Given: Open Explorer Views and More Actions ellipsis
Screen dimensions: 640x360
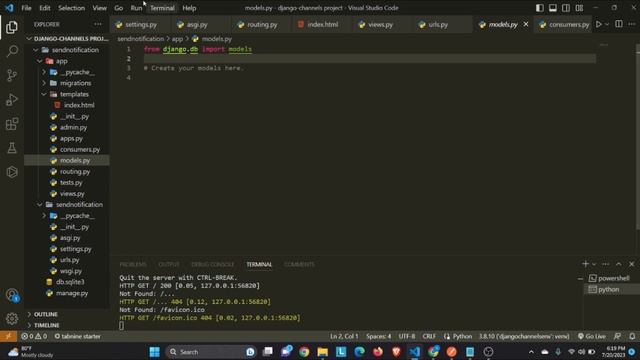Looking at the screenshot, I should [98, 24].
